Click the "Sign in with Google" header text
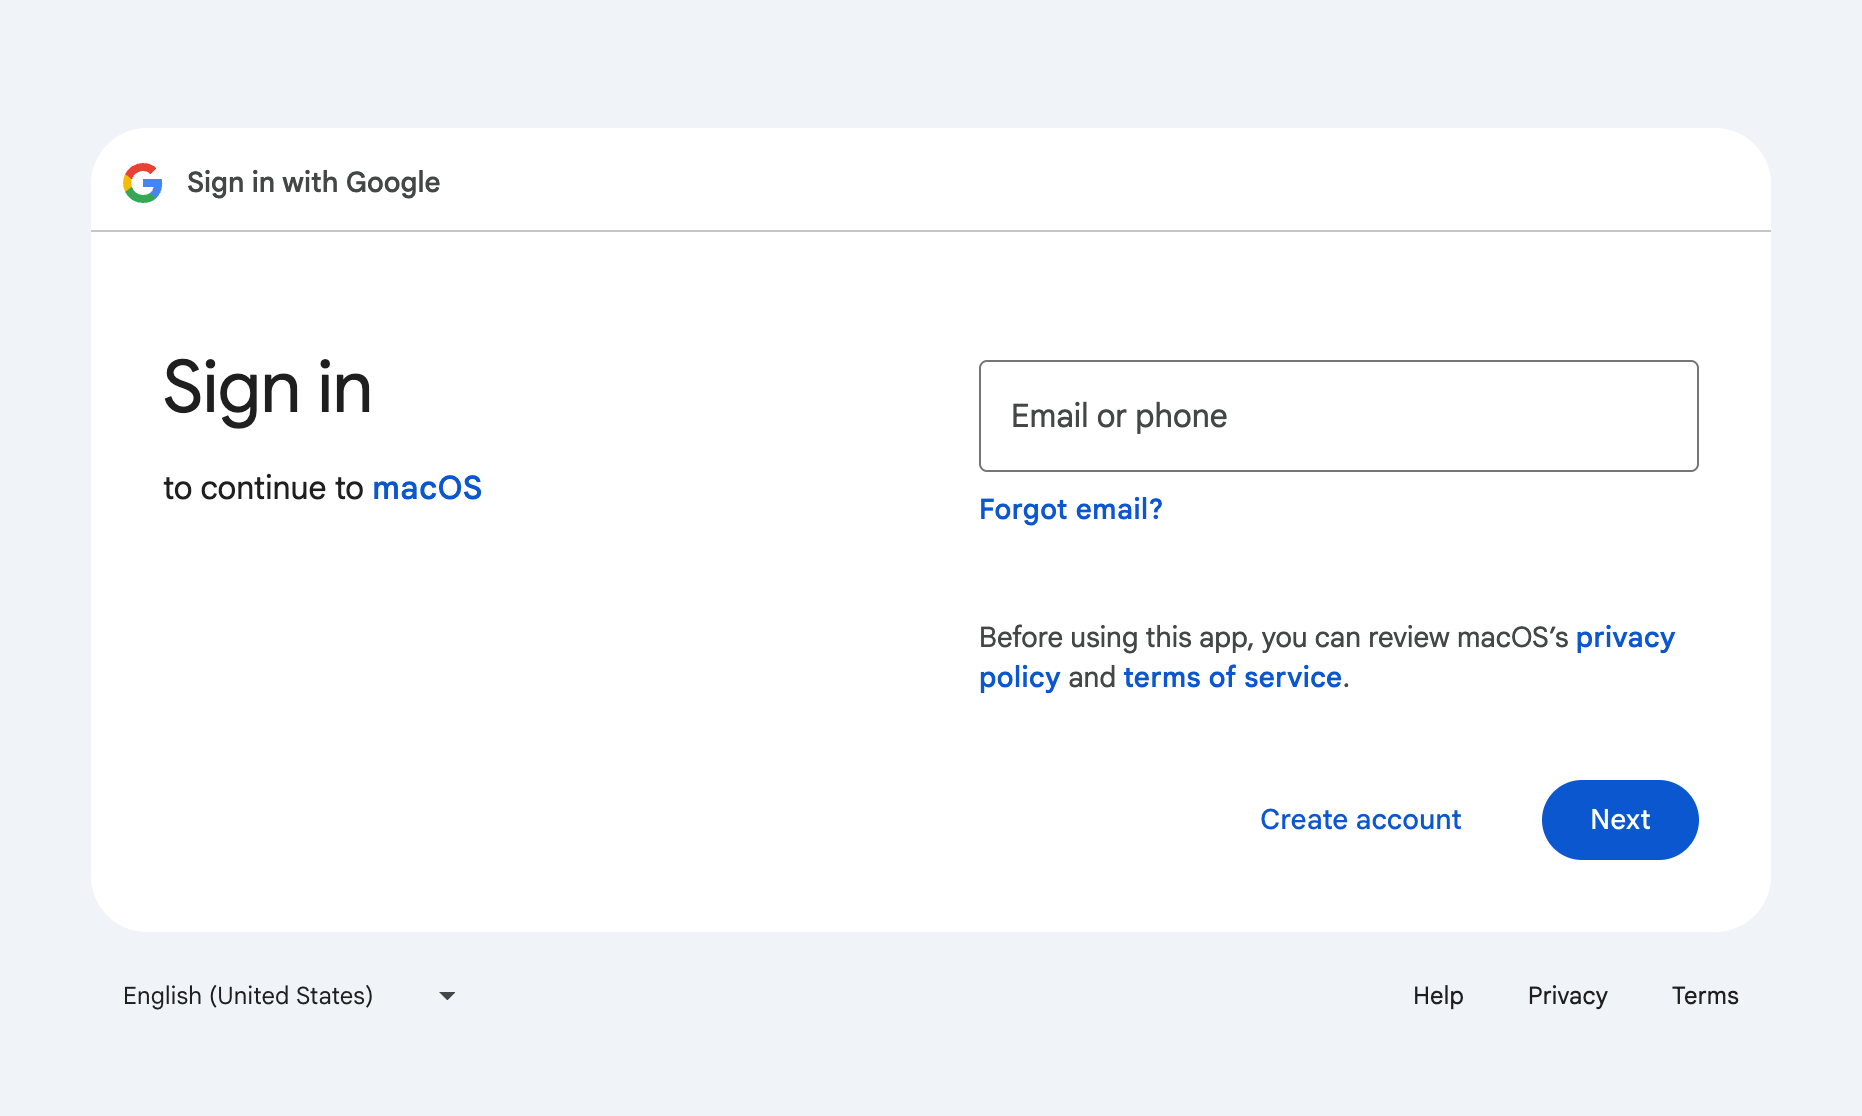The image size is (1862, 1116). (313, 182)
